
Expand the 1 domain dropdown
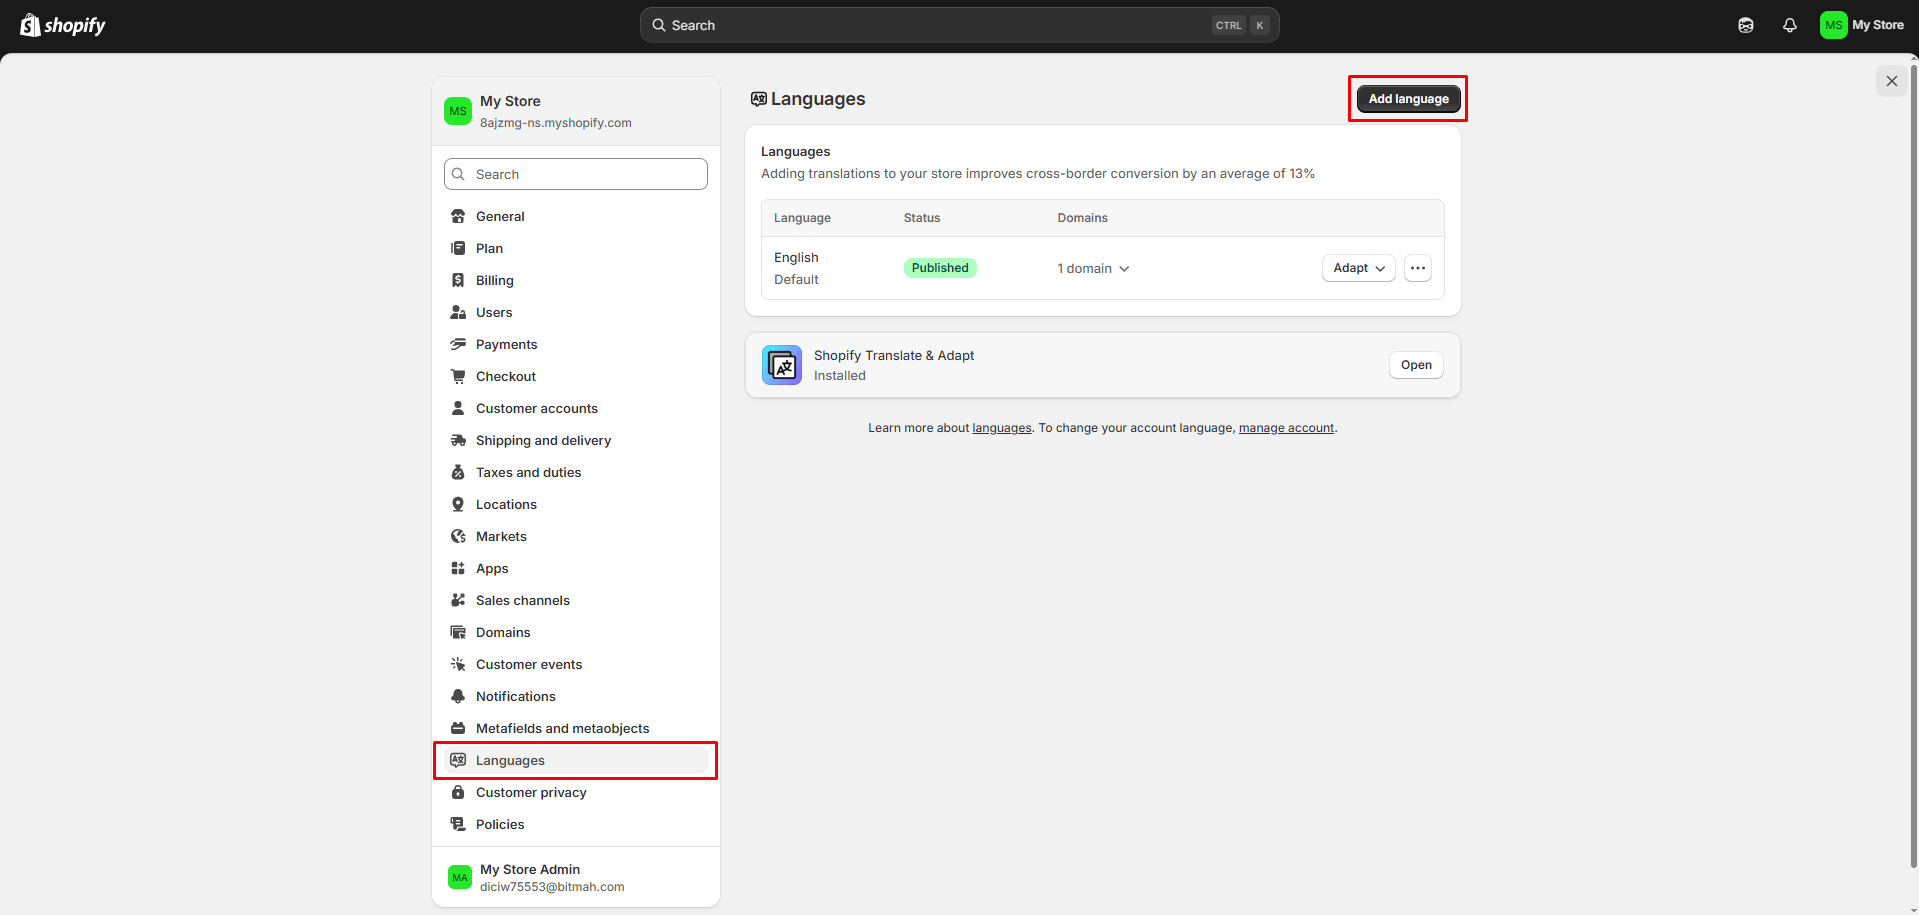(1093, 268)
